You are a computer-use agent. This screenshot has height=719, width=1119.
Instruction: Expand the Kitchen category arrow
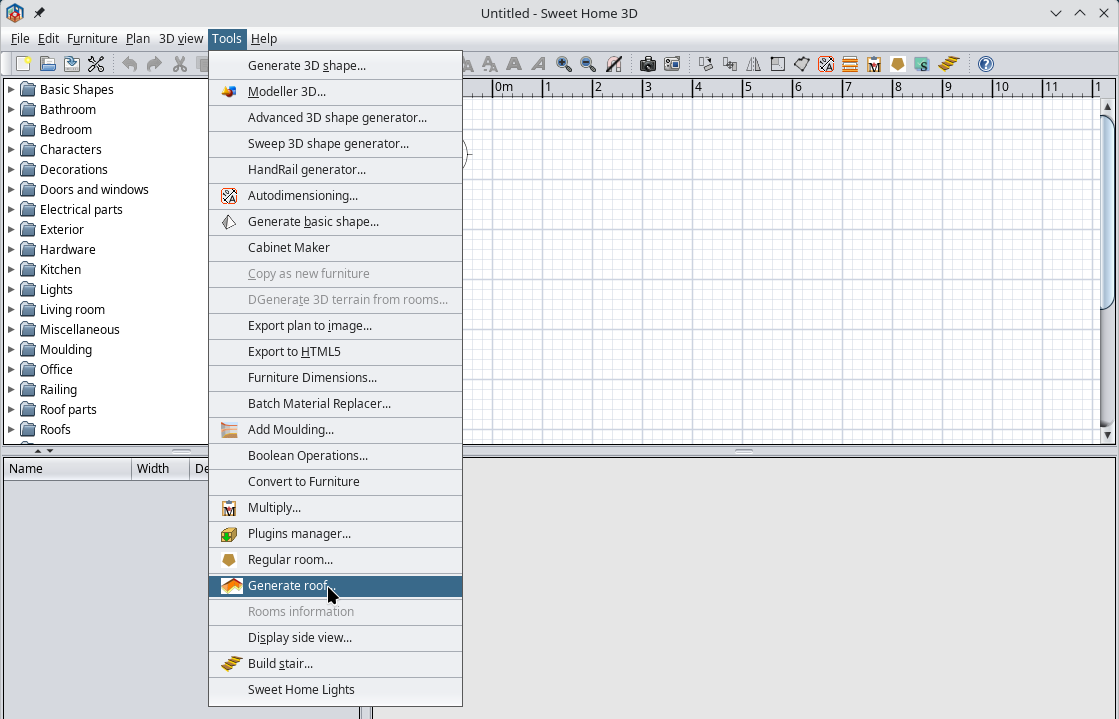11,269
